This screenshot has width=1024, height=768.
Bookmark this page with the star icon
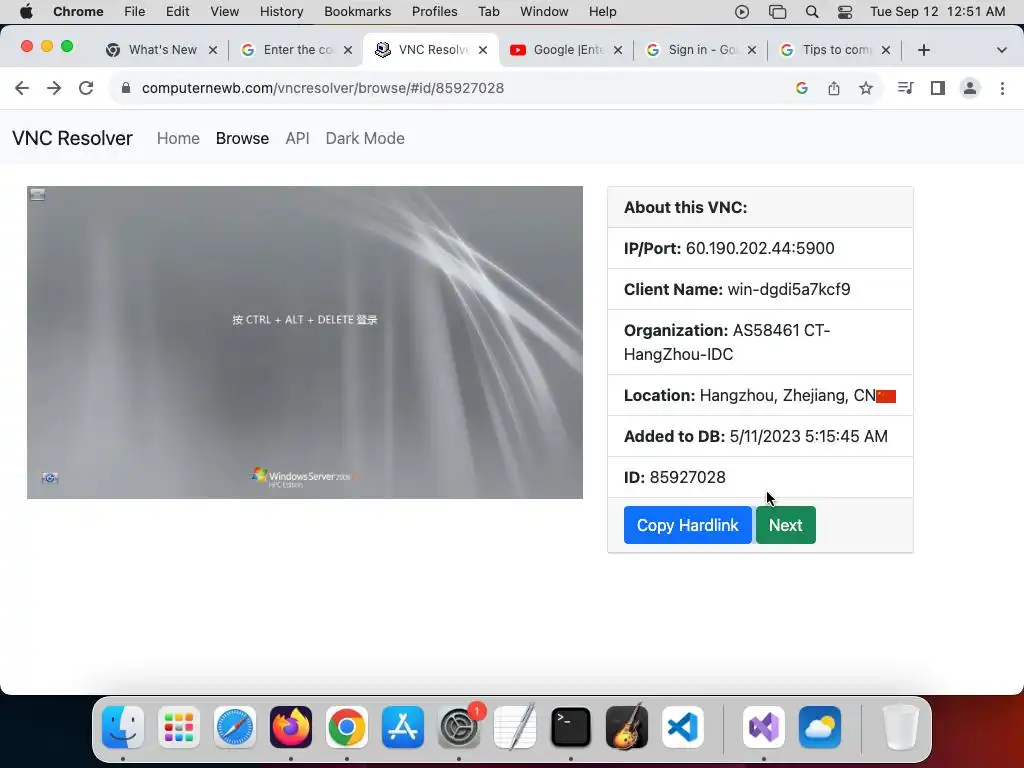(x=866, y=88)
